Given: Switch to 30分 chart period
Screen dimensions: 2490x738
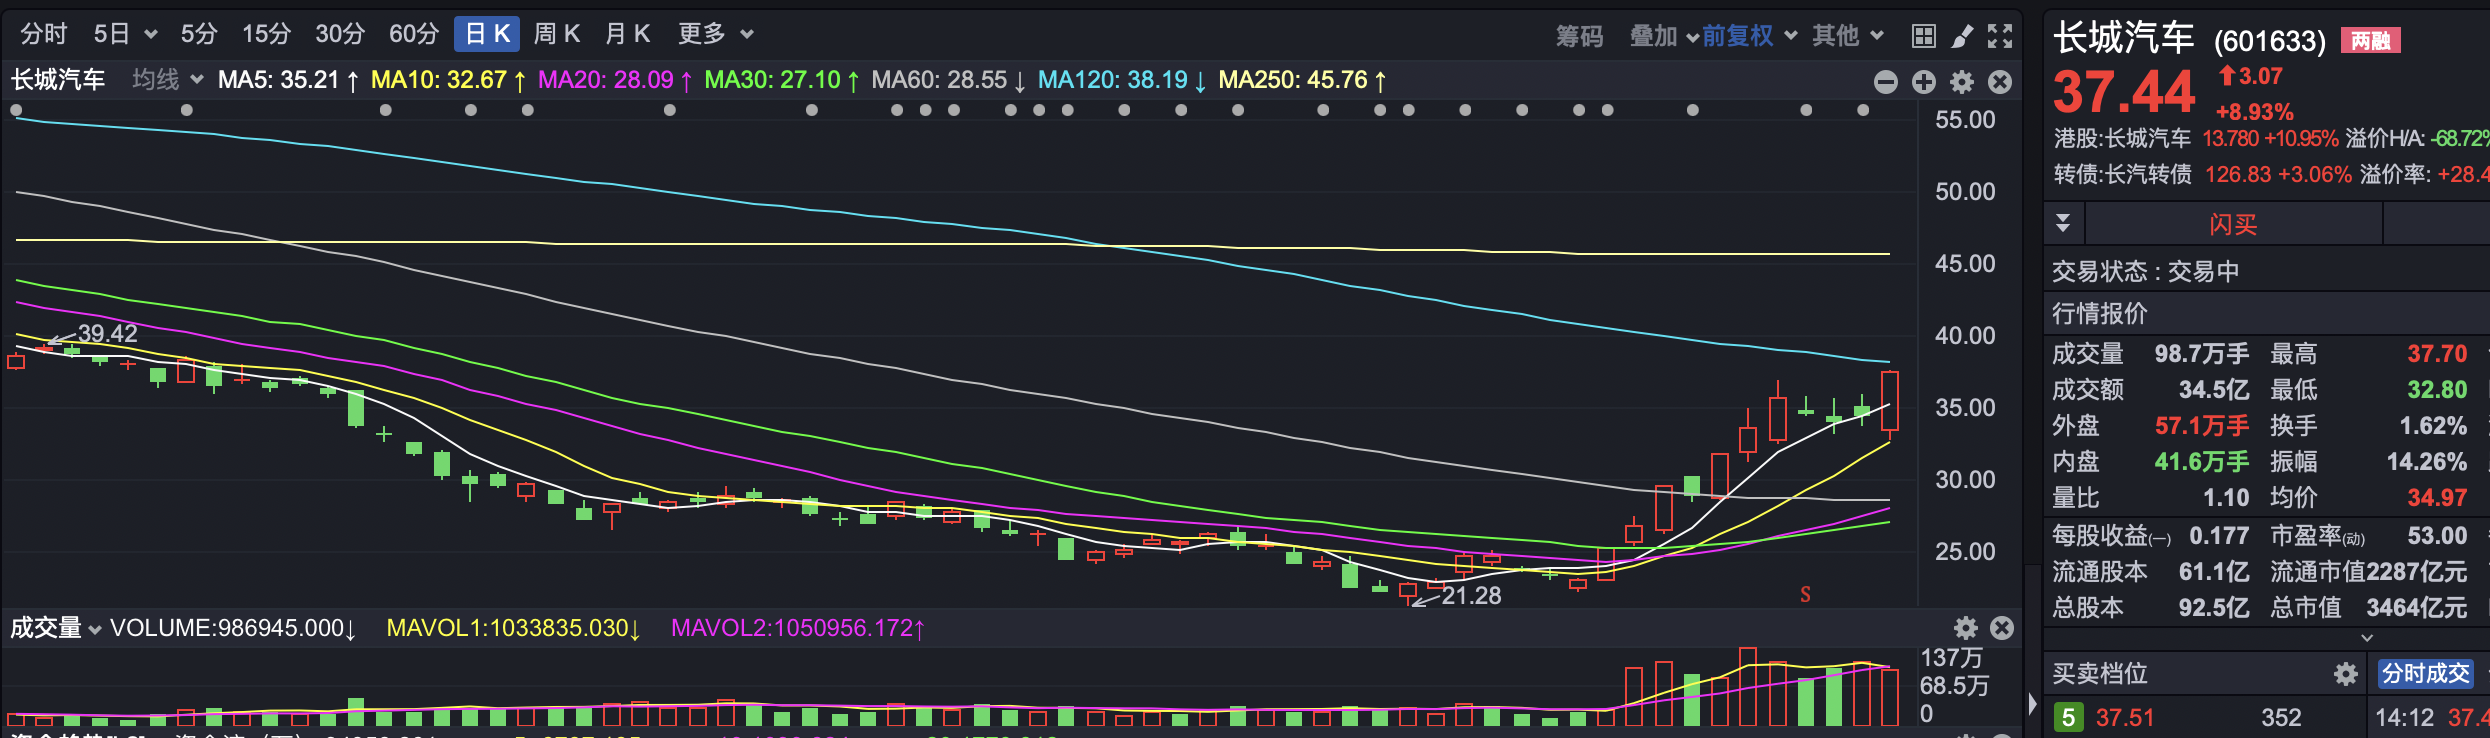Looking at the screenshot, I should 340,34.
